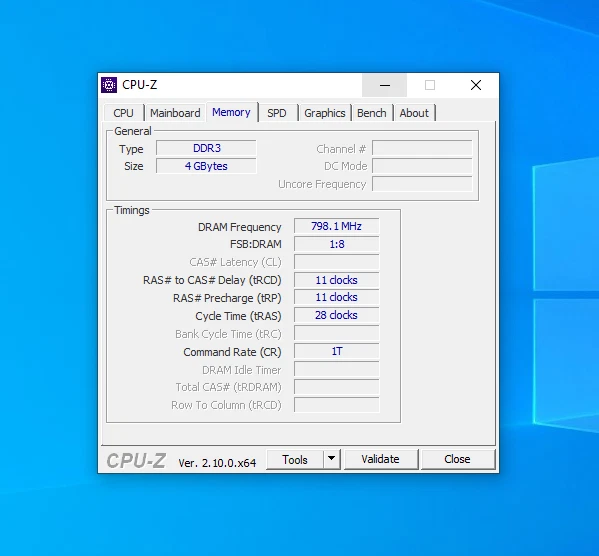Click the empty DRAM Idle Timer field
The height and width of the screenshot is (556, 599).
tap(337, 369)
